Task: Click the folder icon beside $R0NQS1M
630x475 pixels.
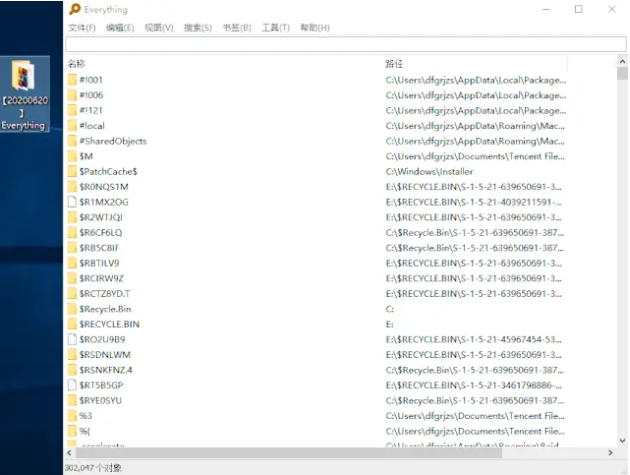Action: [72, 187]
